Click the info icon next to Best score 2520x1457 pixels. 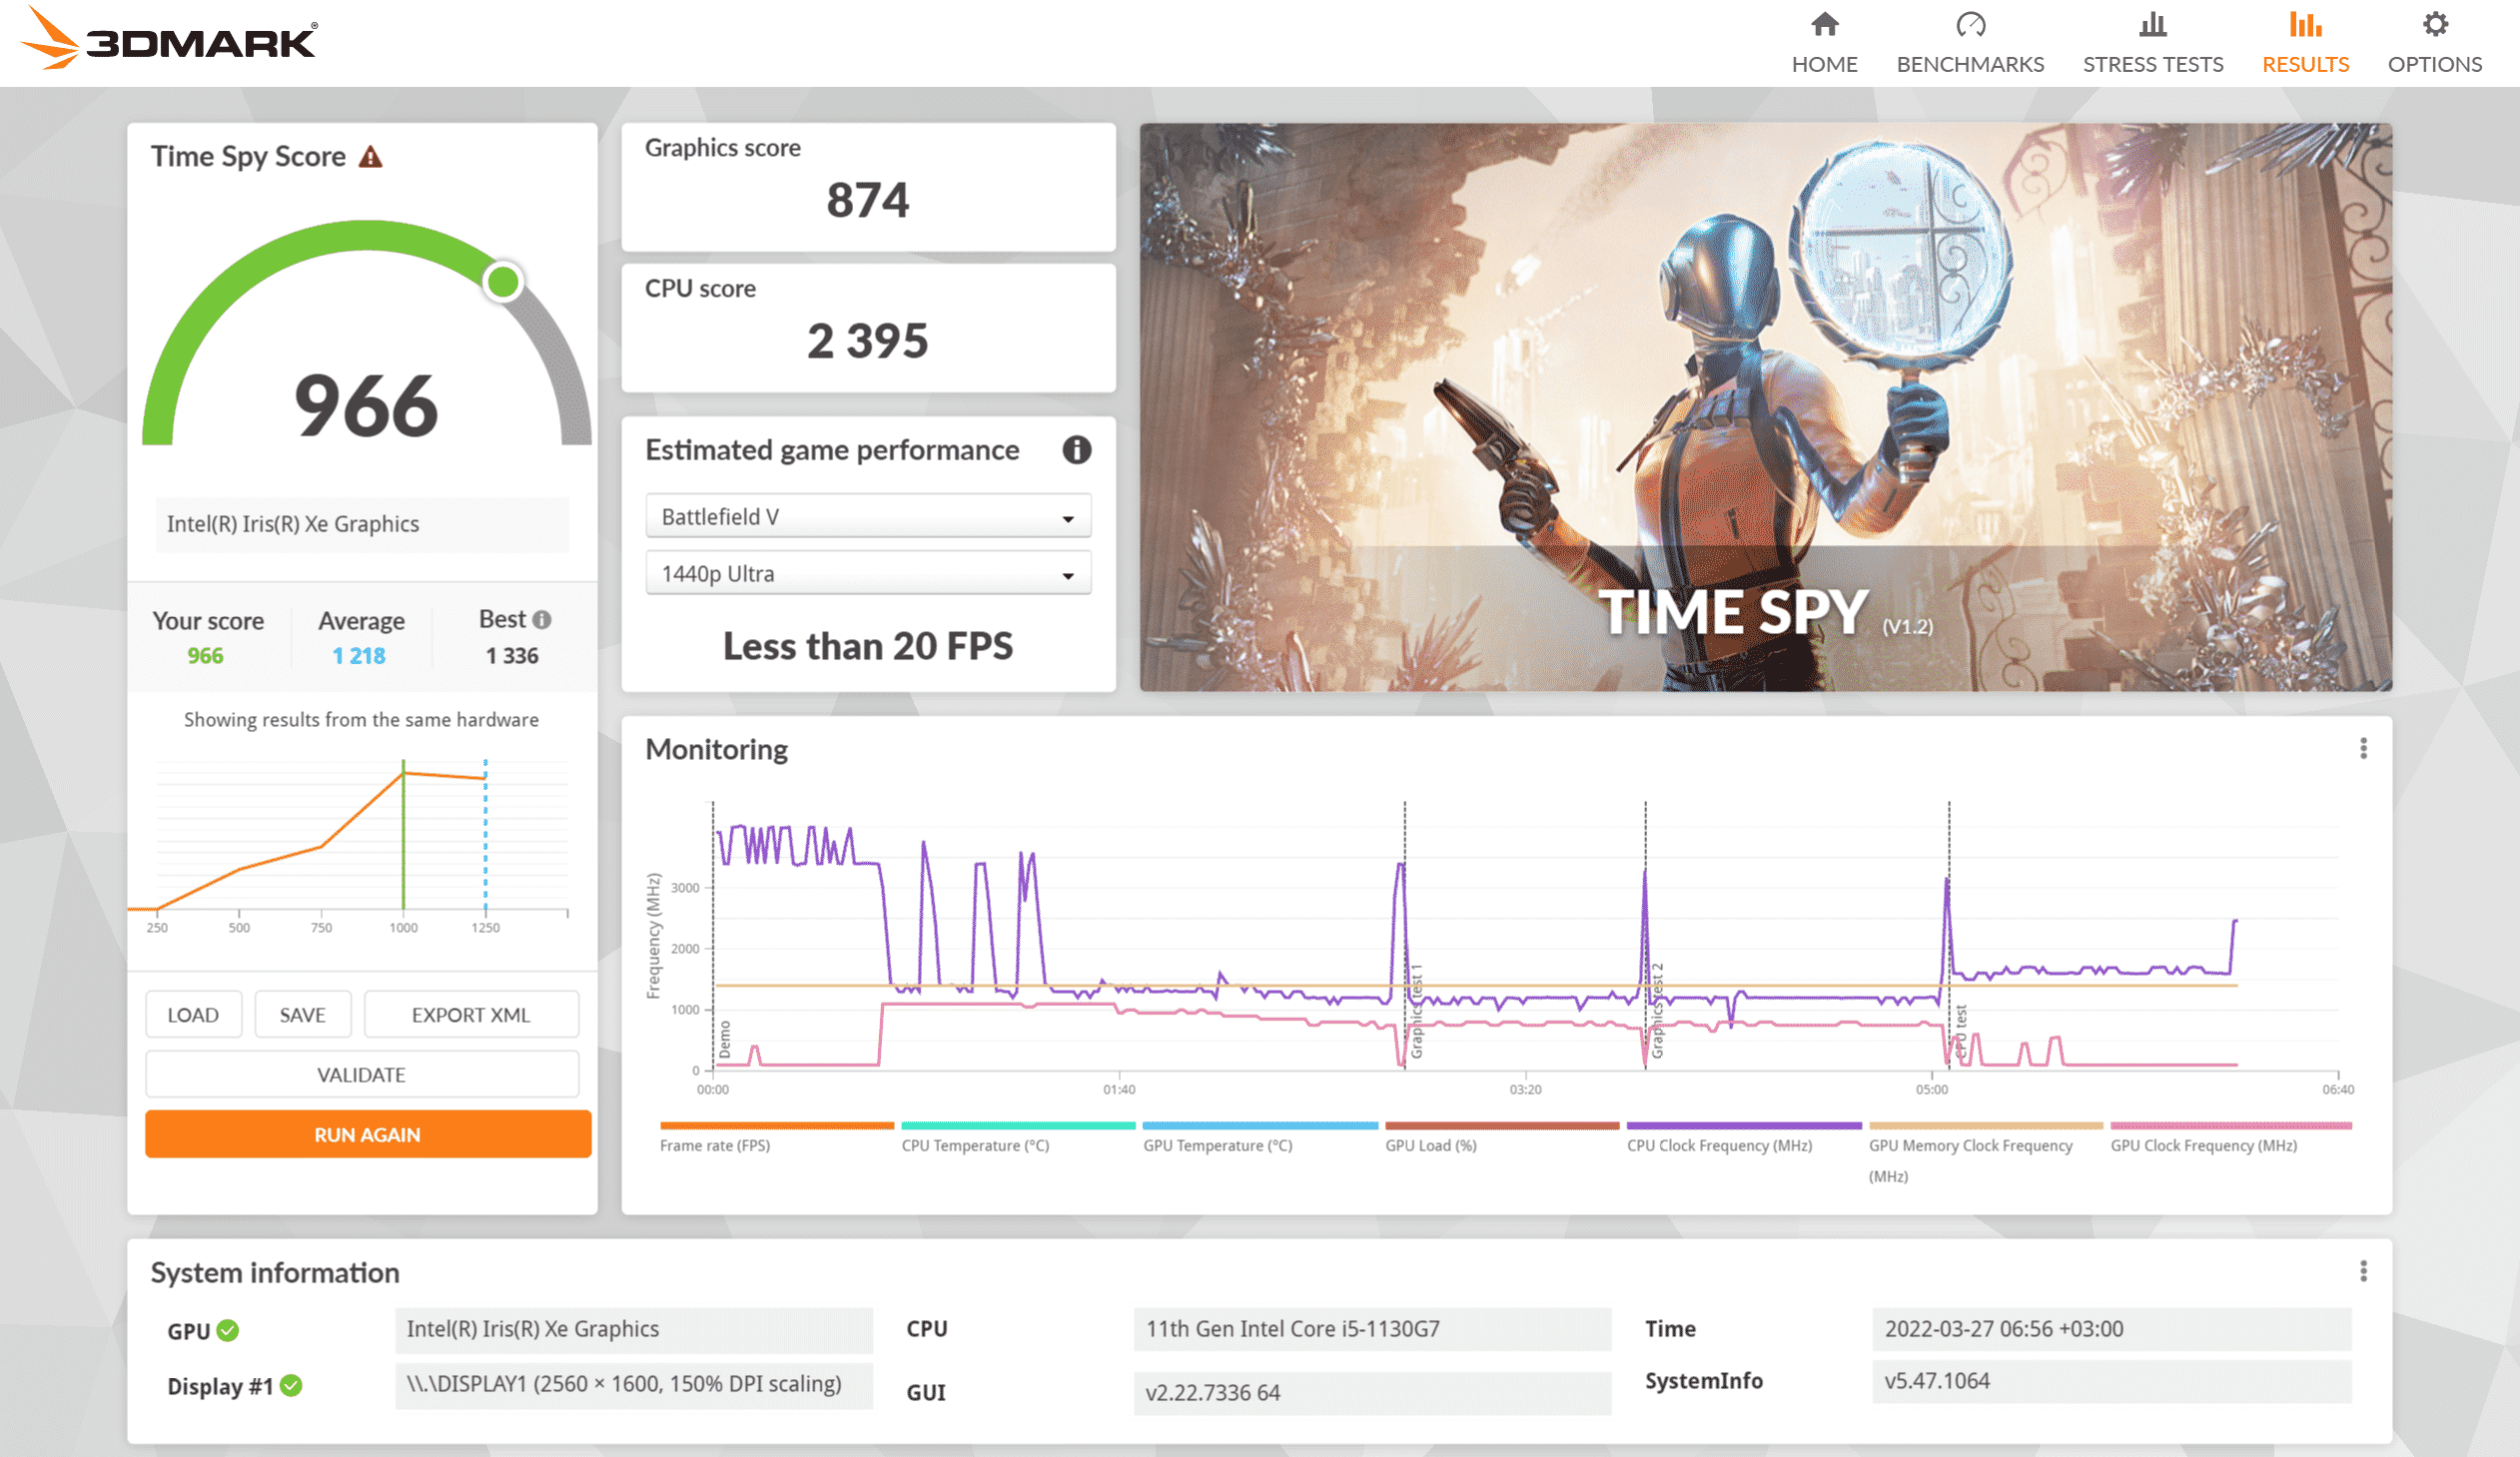[542, 620]
